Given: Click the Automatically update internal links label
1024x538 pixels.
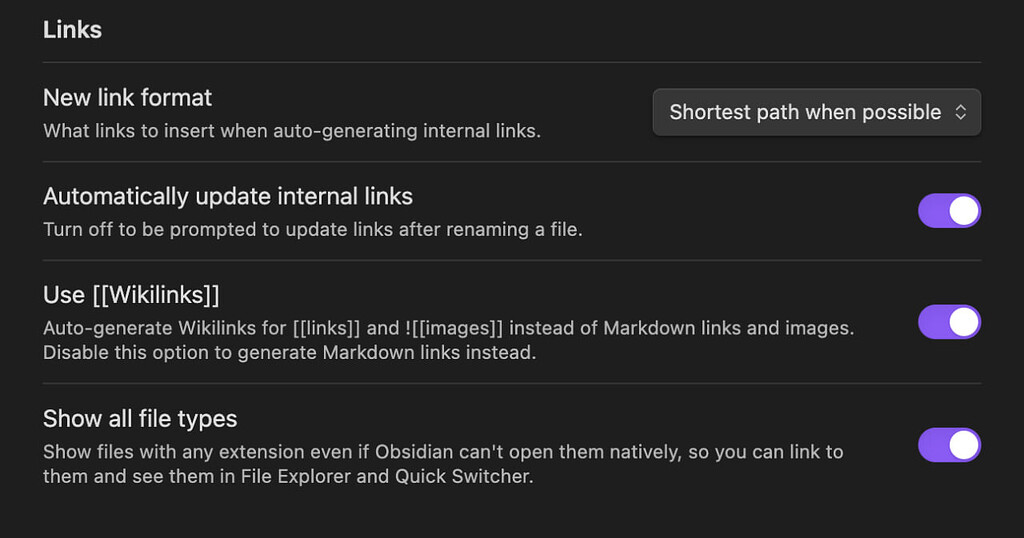Looking at the screenshot, I should (x=227, y=196).
